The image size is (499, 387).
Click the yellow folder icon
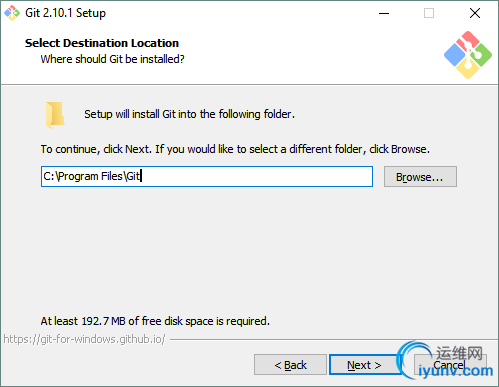coord(55,115)
